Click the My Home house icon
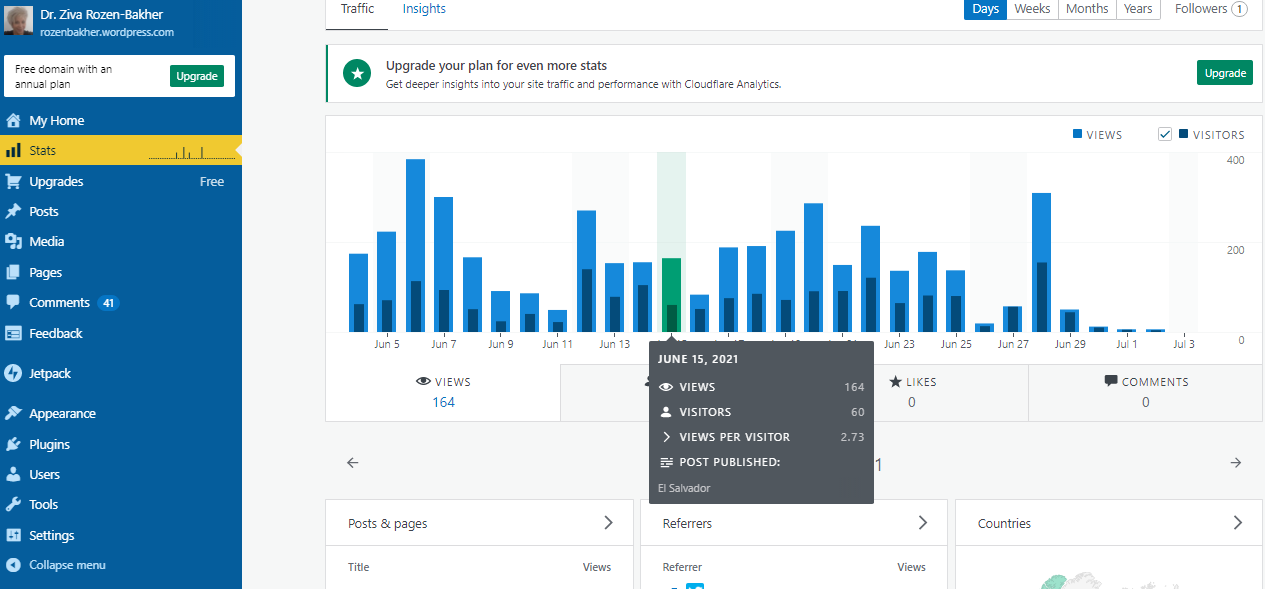 (13, 121)
